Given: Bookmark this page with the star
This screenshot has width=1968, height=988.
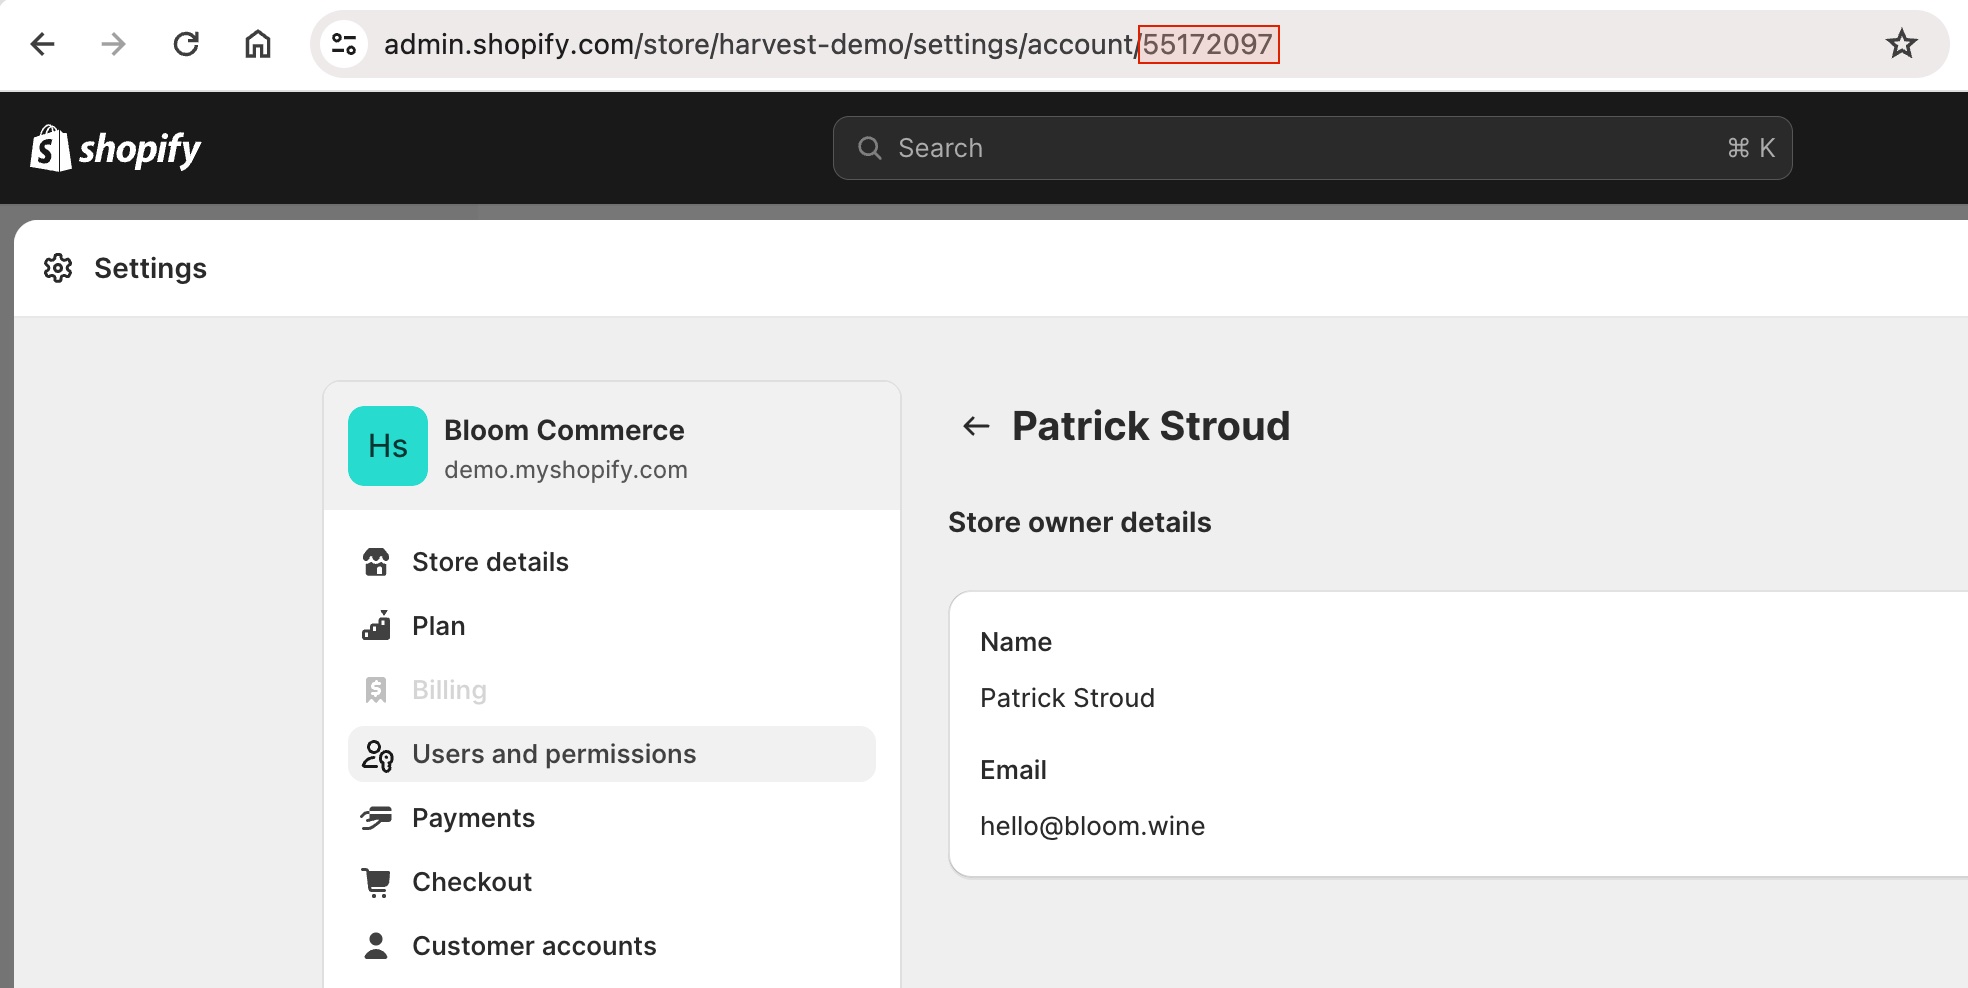Looking at the screenshot, I should click(x=1901, y=44).
